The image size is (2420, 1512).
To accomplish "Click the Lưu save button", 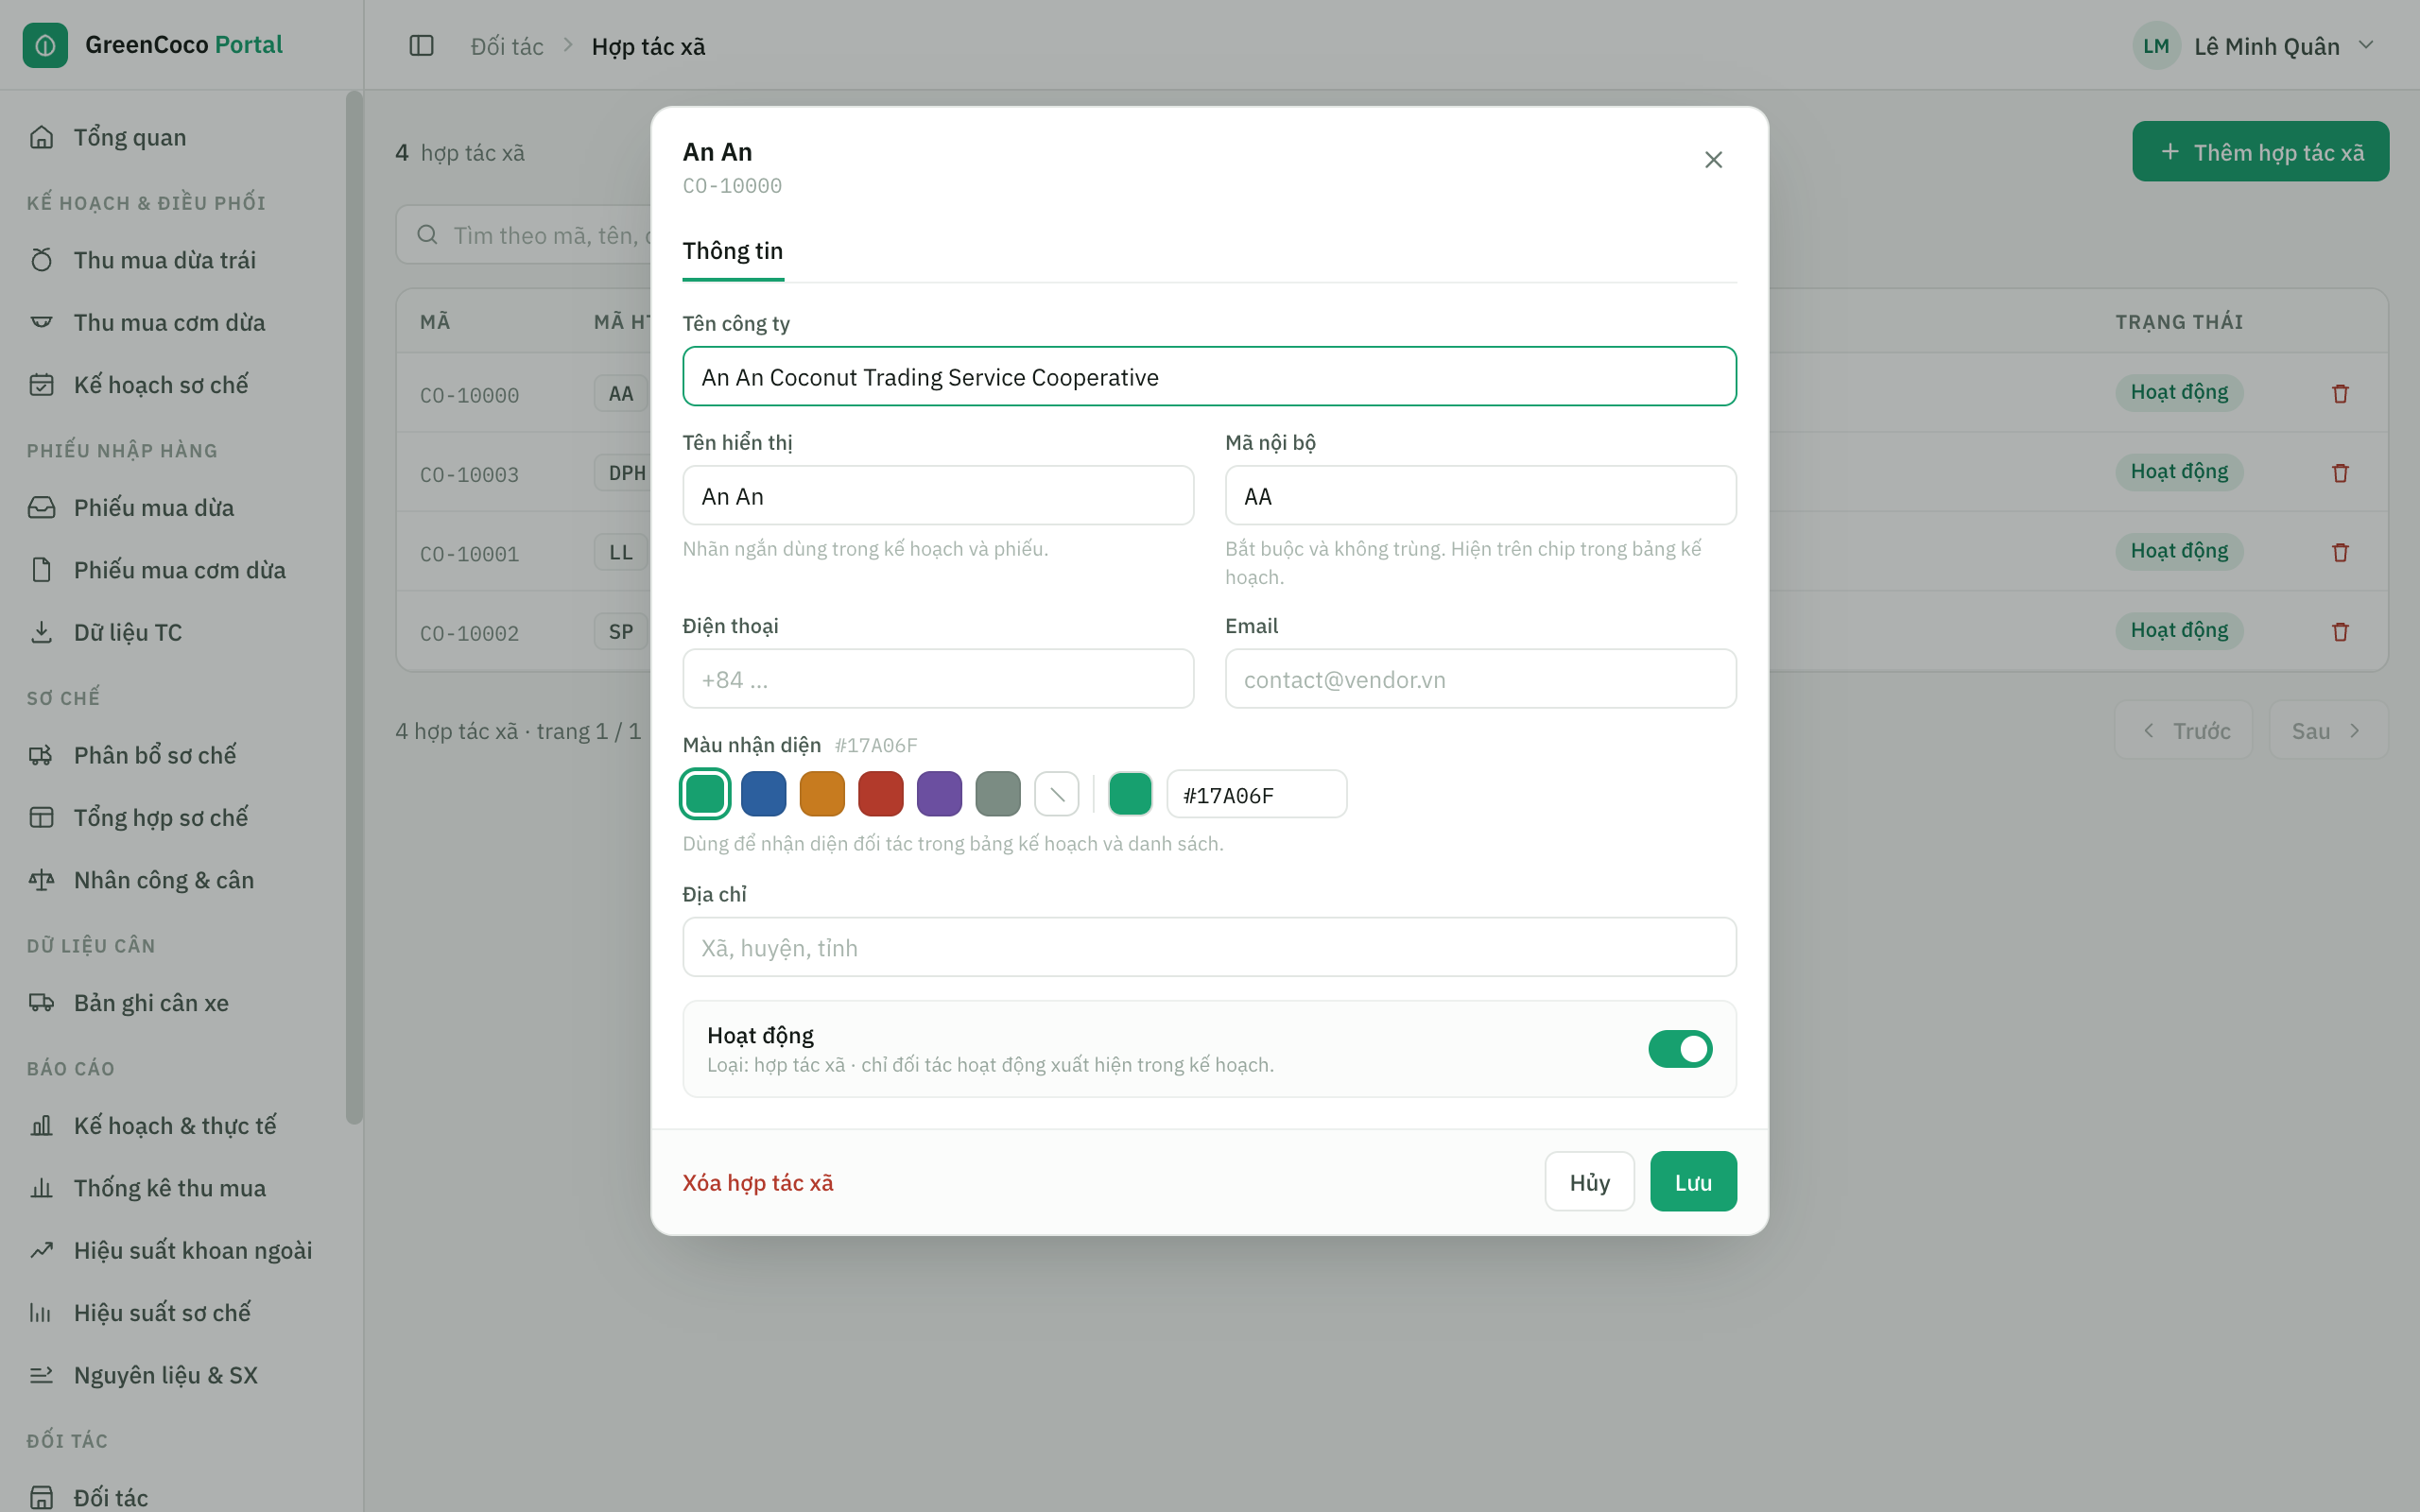I will tap(1693, 1182).
